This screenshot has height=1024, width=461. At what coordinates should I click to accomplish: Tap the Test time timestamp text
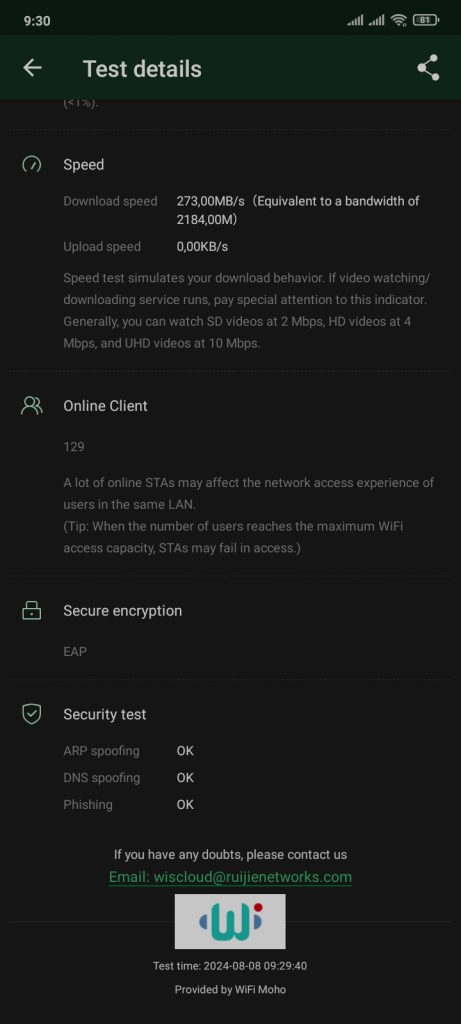pyautogui.click(x=230, y=966)
